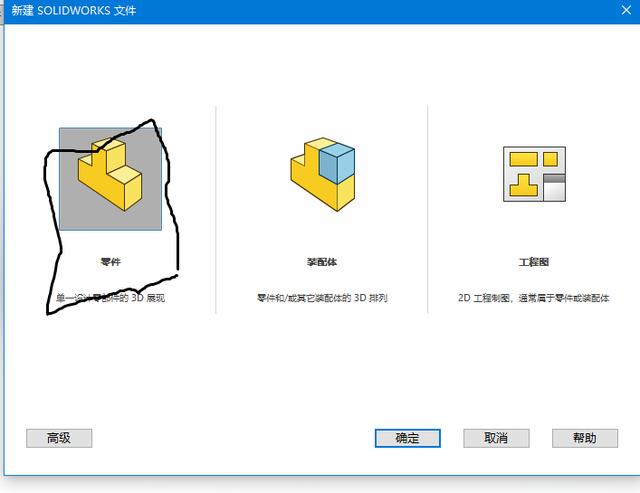Click the 2D 工程制图 description text

pos(534,298)
